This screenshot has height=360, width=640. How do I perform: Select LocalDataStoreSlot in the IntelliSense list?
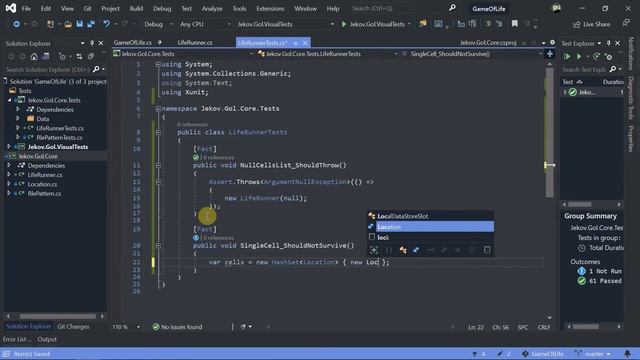coord(431,216)
